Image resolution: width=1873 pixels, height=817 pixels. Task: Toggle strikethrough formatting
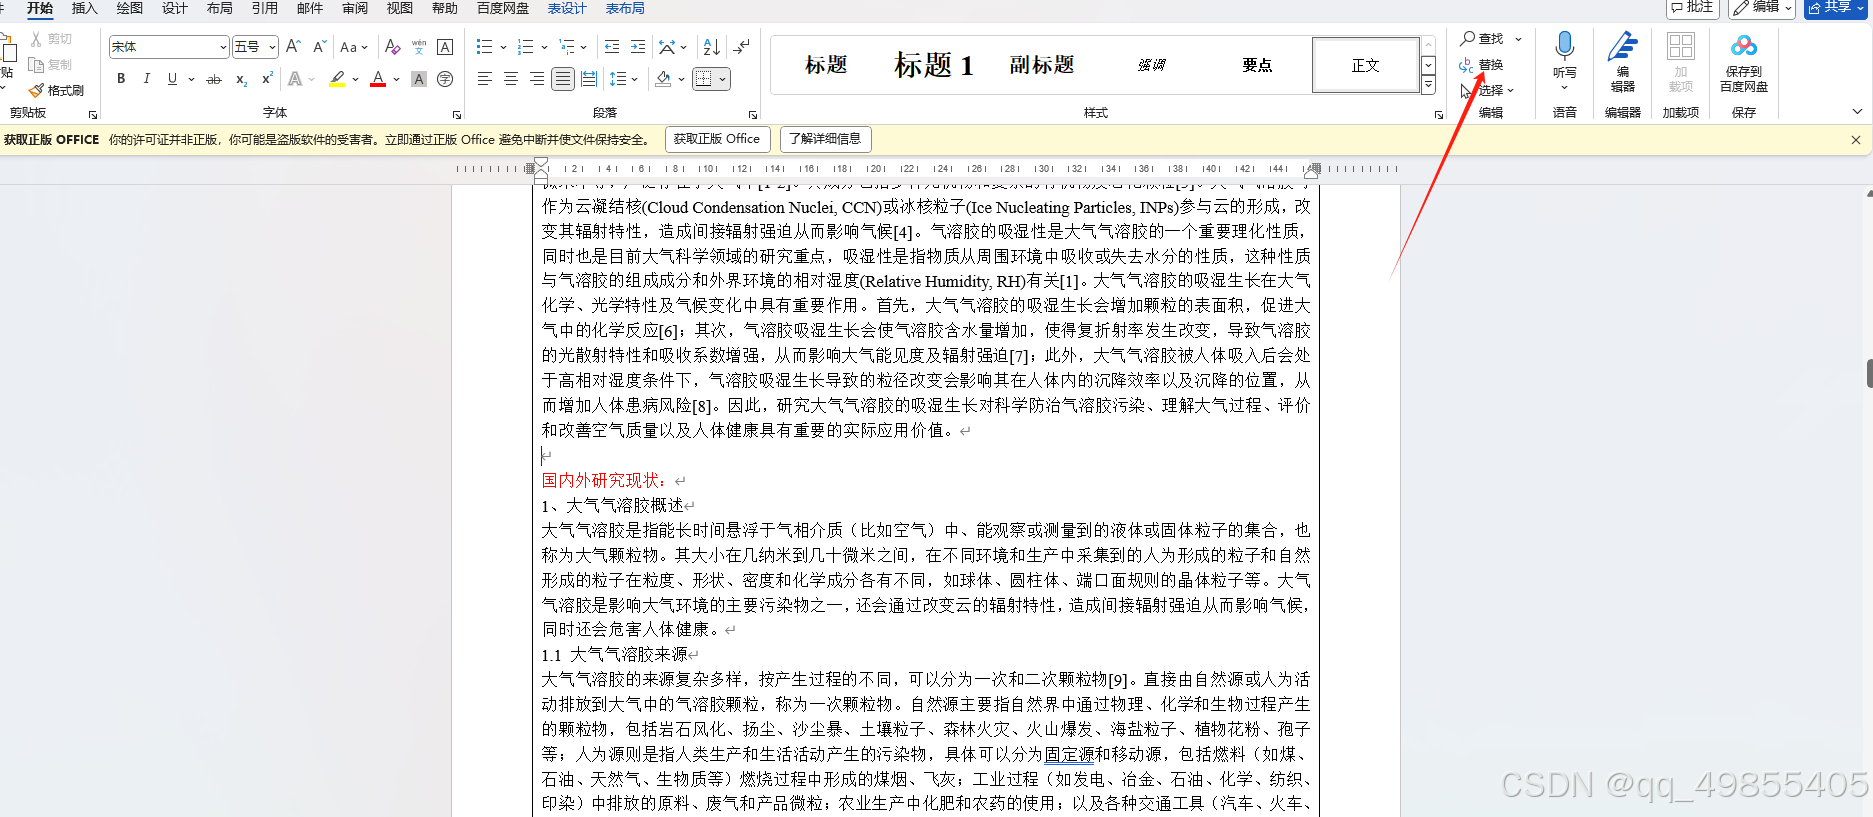pyautogui.click(x=214, y=79)
